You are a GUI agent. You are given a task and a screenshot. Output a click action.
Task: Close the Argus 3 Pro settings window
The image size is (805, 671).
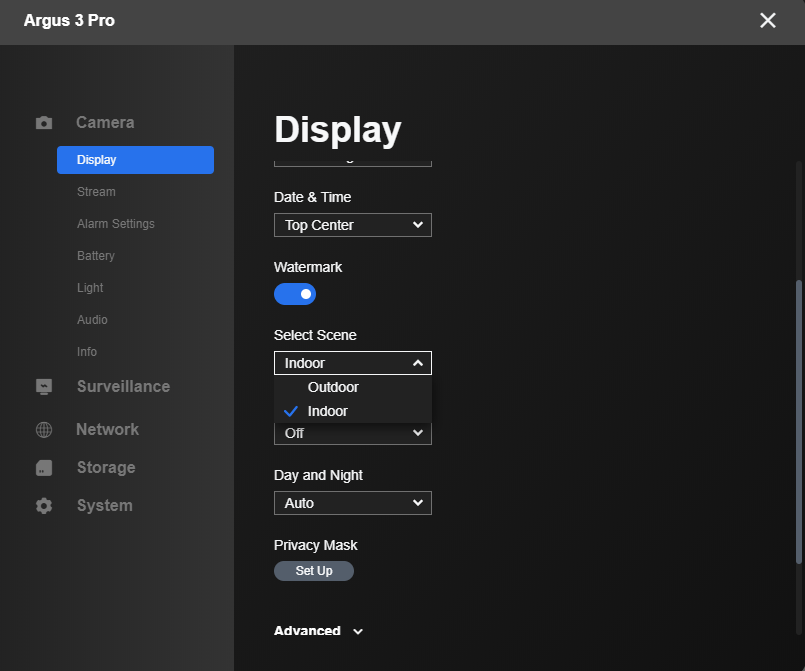[768, 21]
